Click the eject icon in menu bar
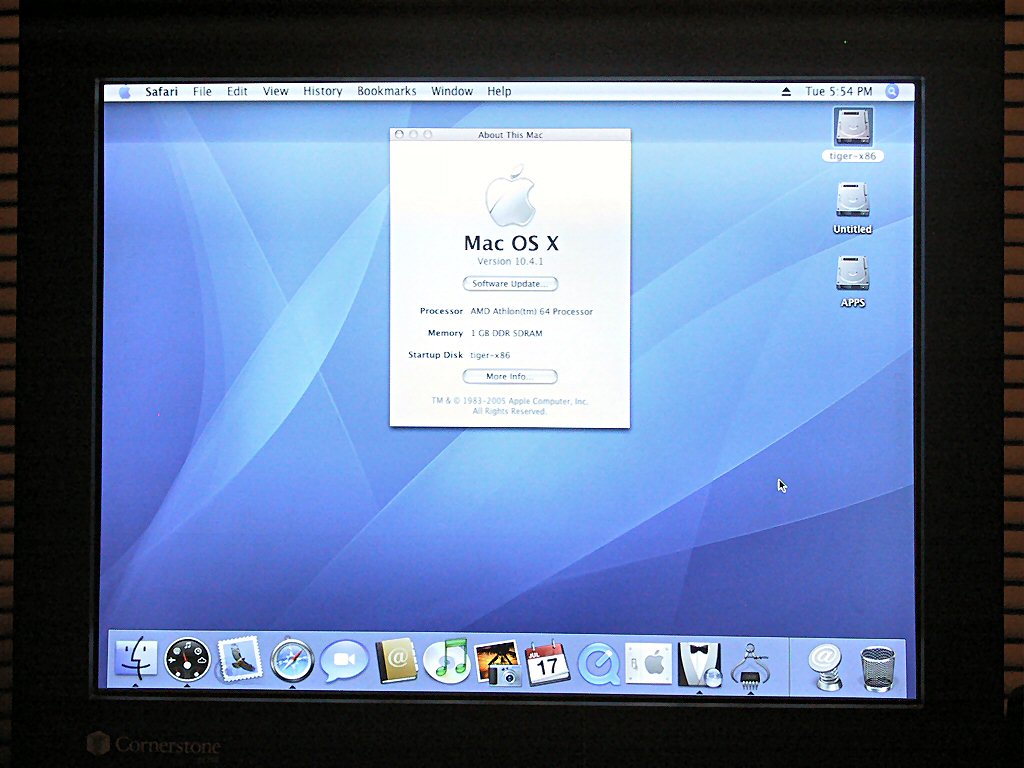 786,91
